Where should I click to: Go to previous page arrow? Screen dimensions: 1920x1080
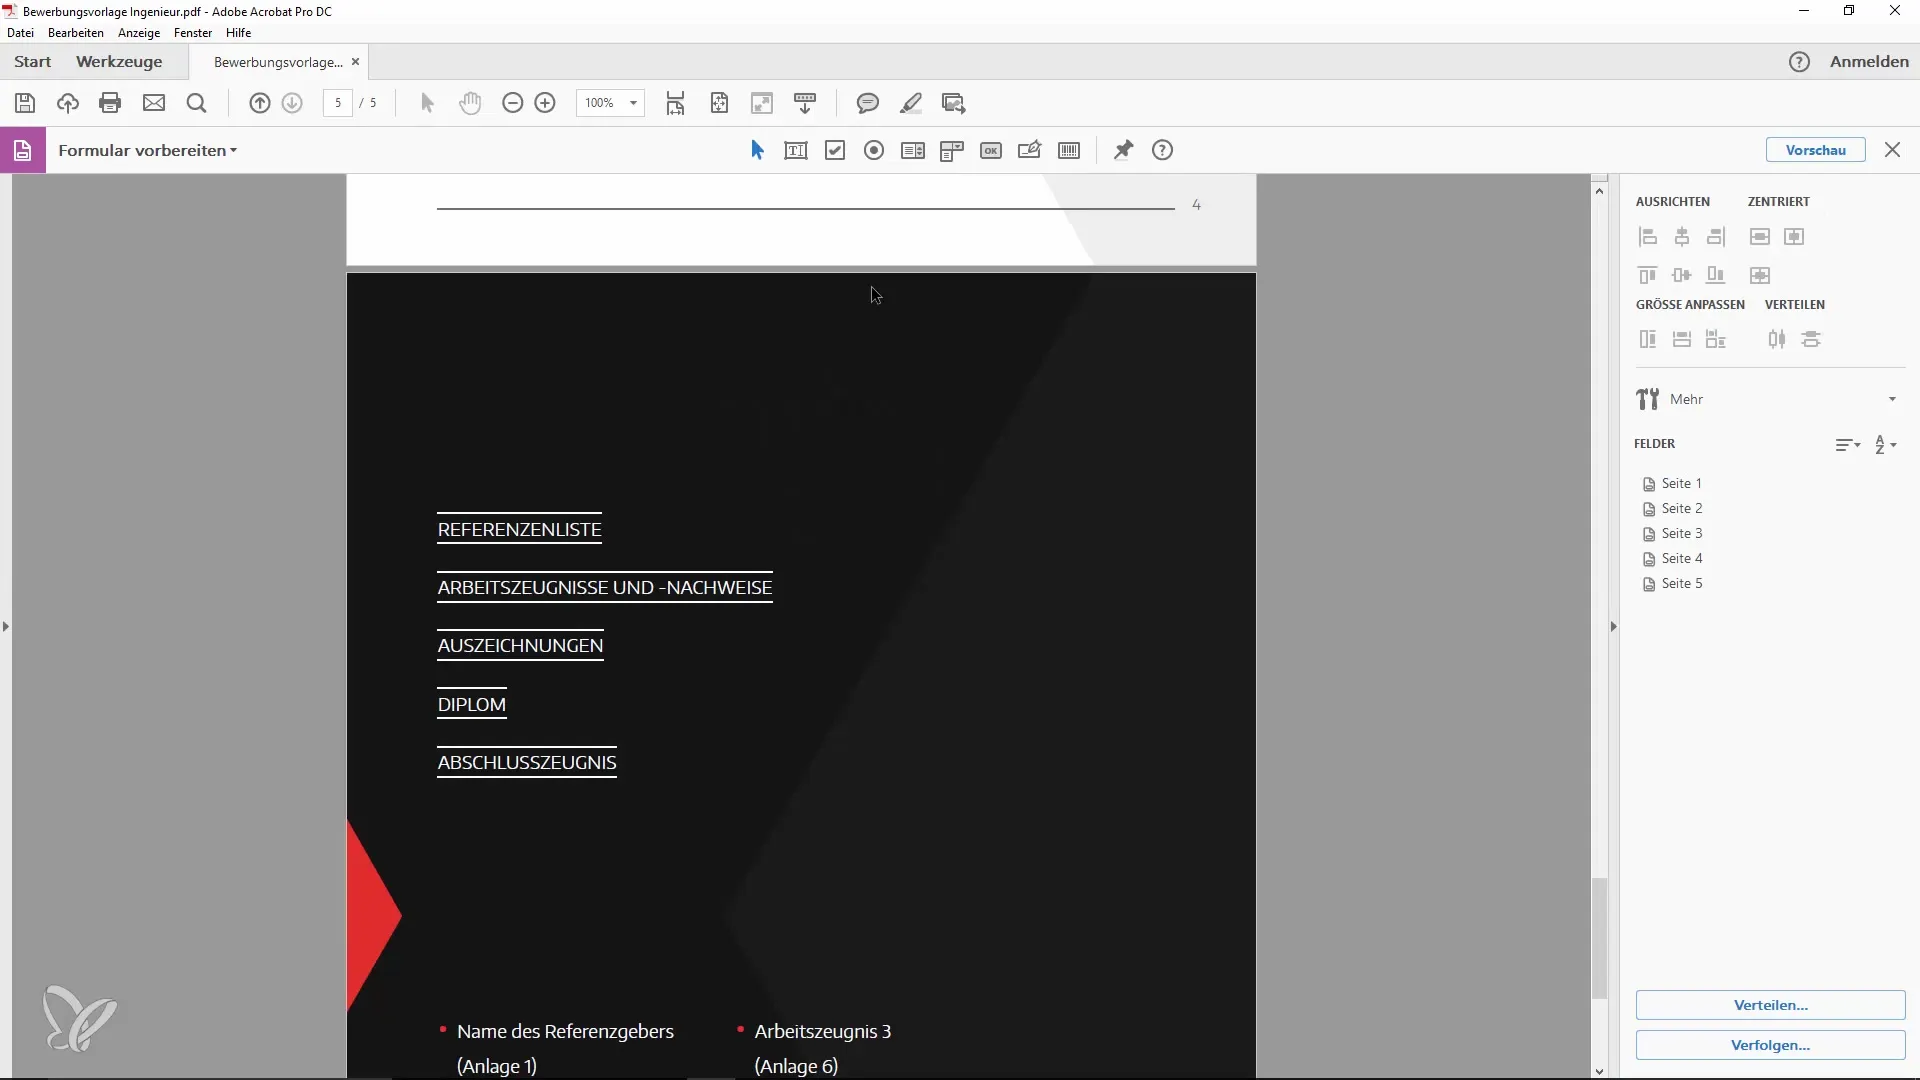tap(260, 103)
